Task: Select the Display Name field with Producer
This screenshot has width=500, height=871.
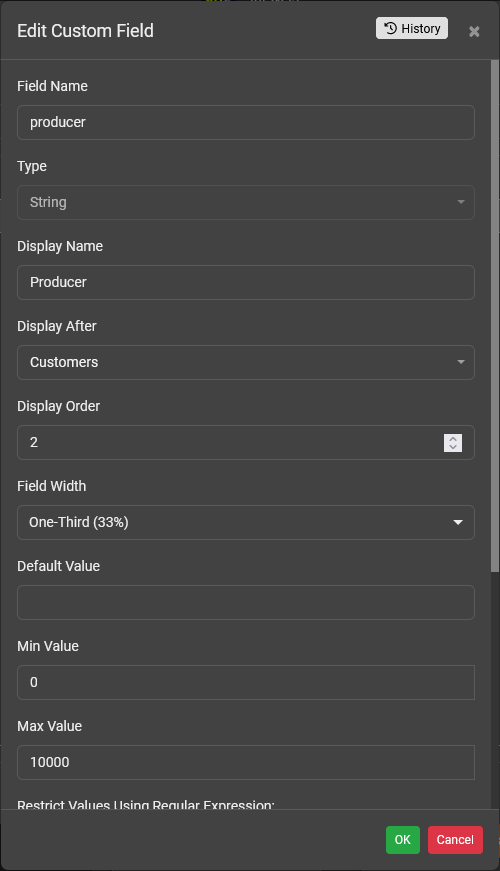Action: tap(246, 282)
